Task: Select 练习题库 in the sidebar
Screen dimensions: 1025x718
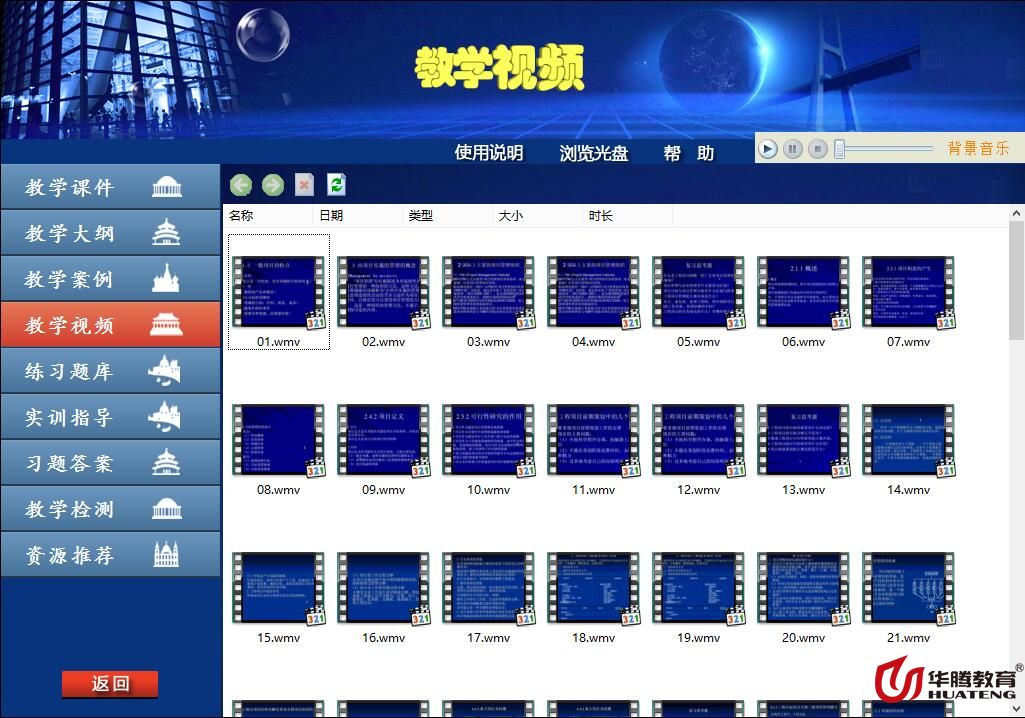Action: [x=110, y=371]
